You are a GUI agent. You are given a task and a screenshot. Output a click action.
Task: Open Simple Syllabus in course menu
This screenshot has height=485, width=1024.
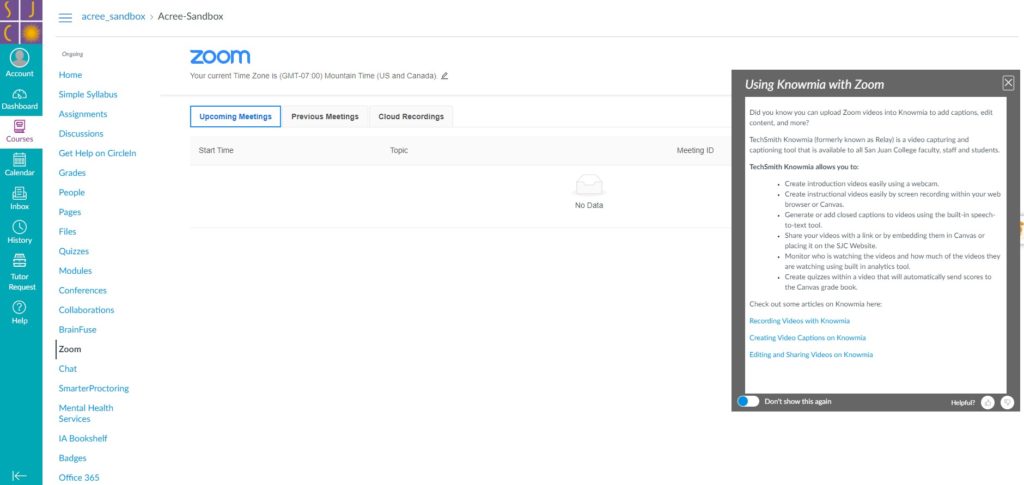pos(88,95)
